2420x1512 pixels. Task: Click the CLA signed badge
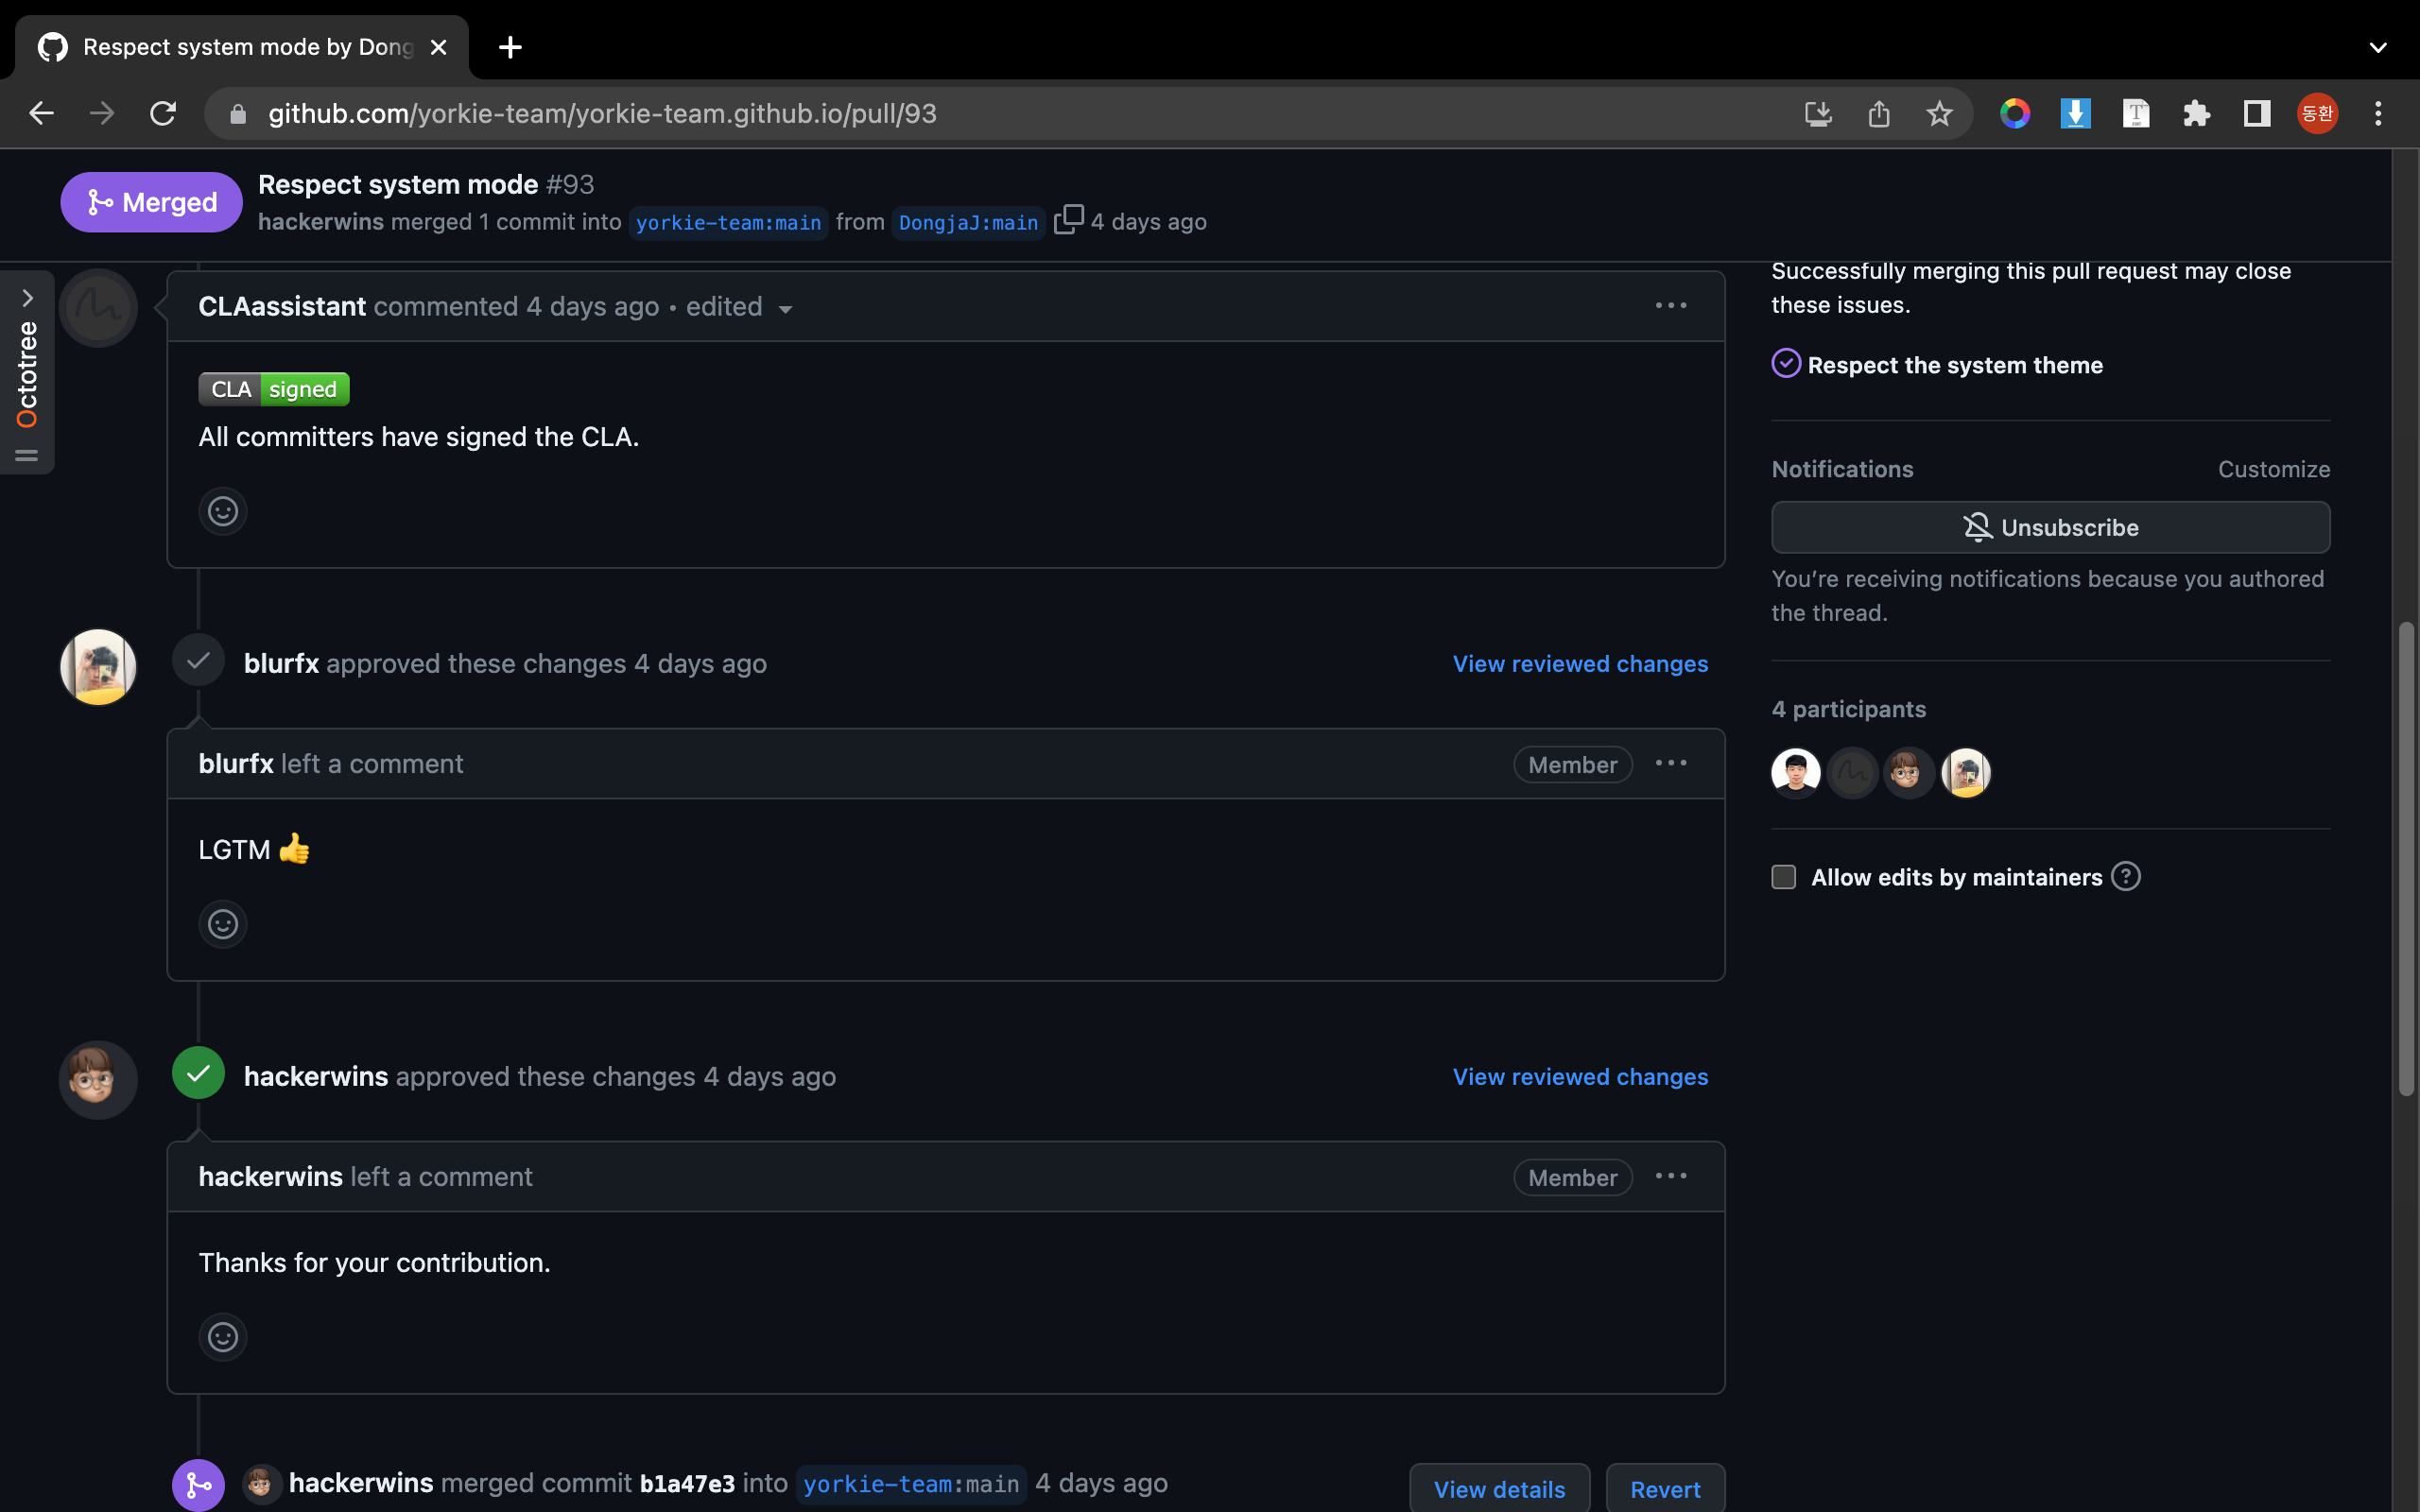click(273, 389)
